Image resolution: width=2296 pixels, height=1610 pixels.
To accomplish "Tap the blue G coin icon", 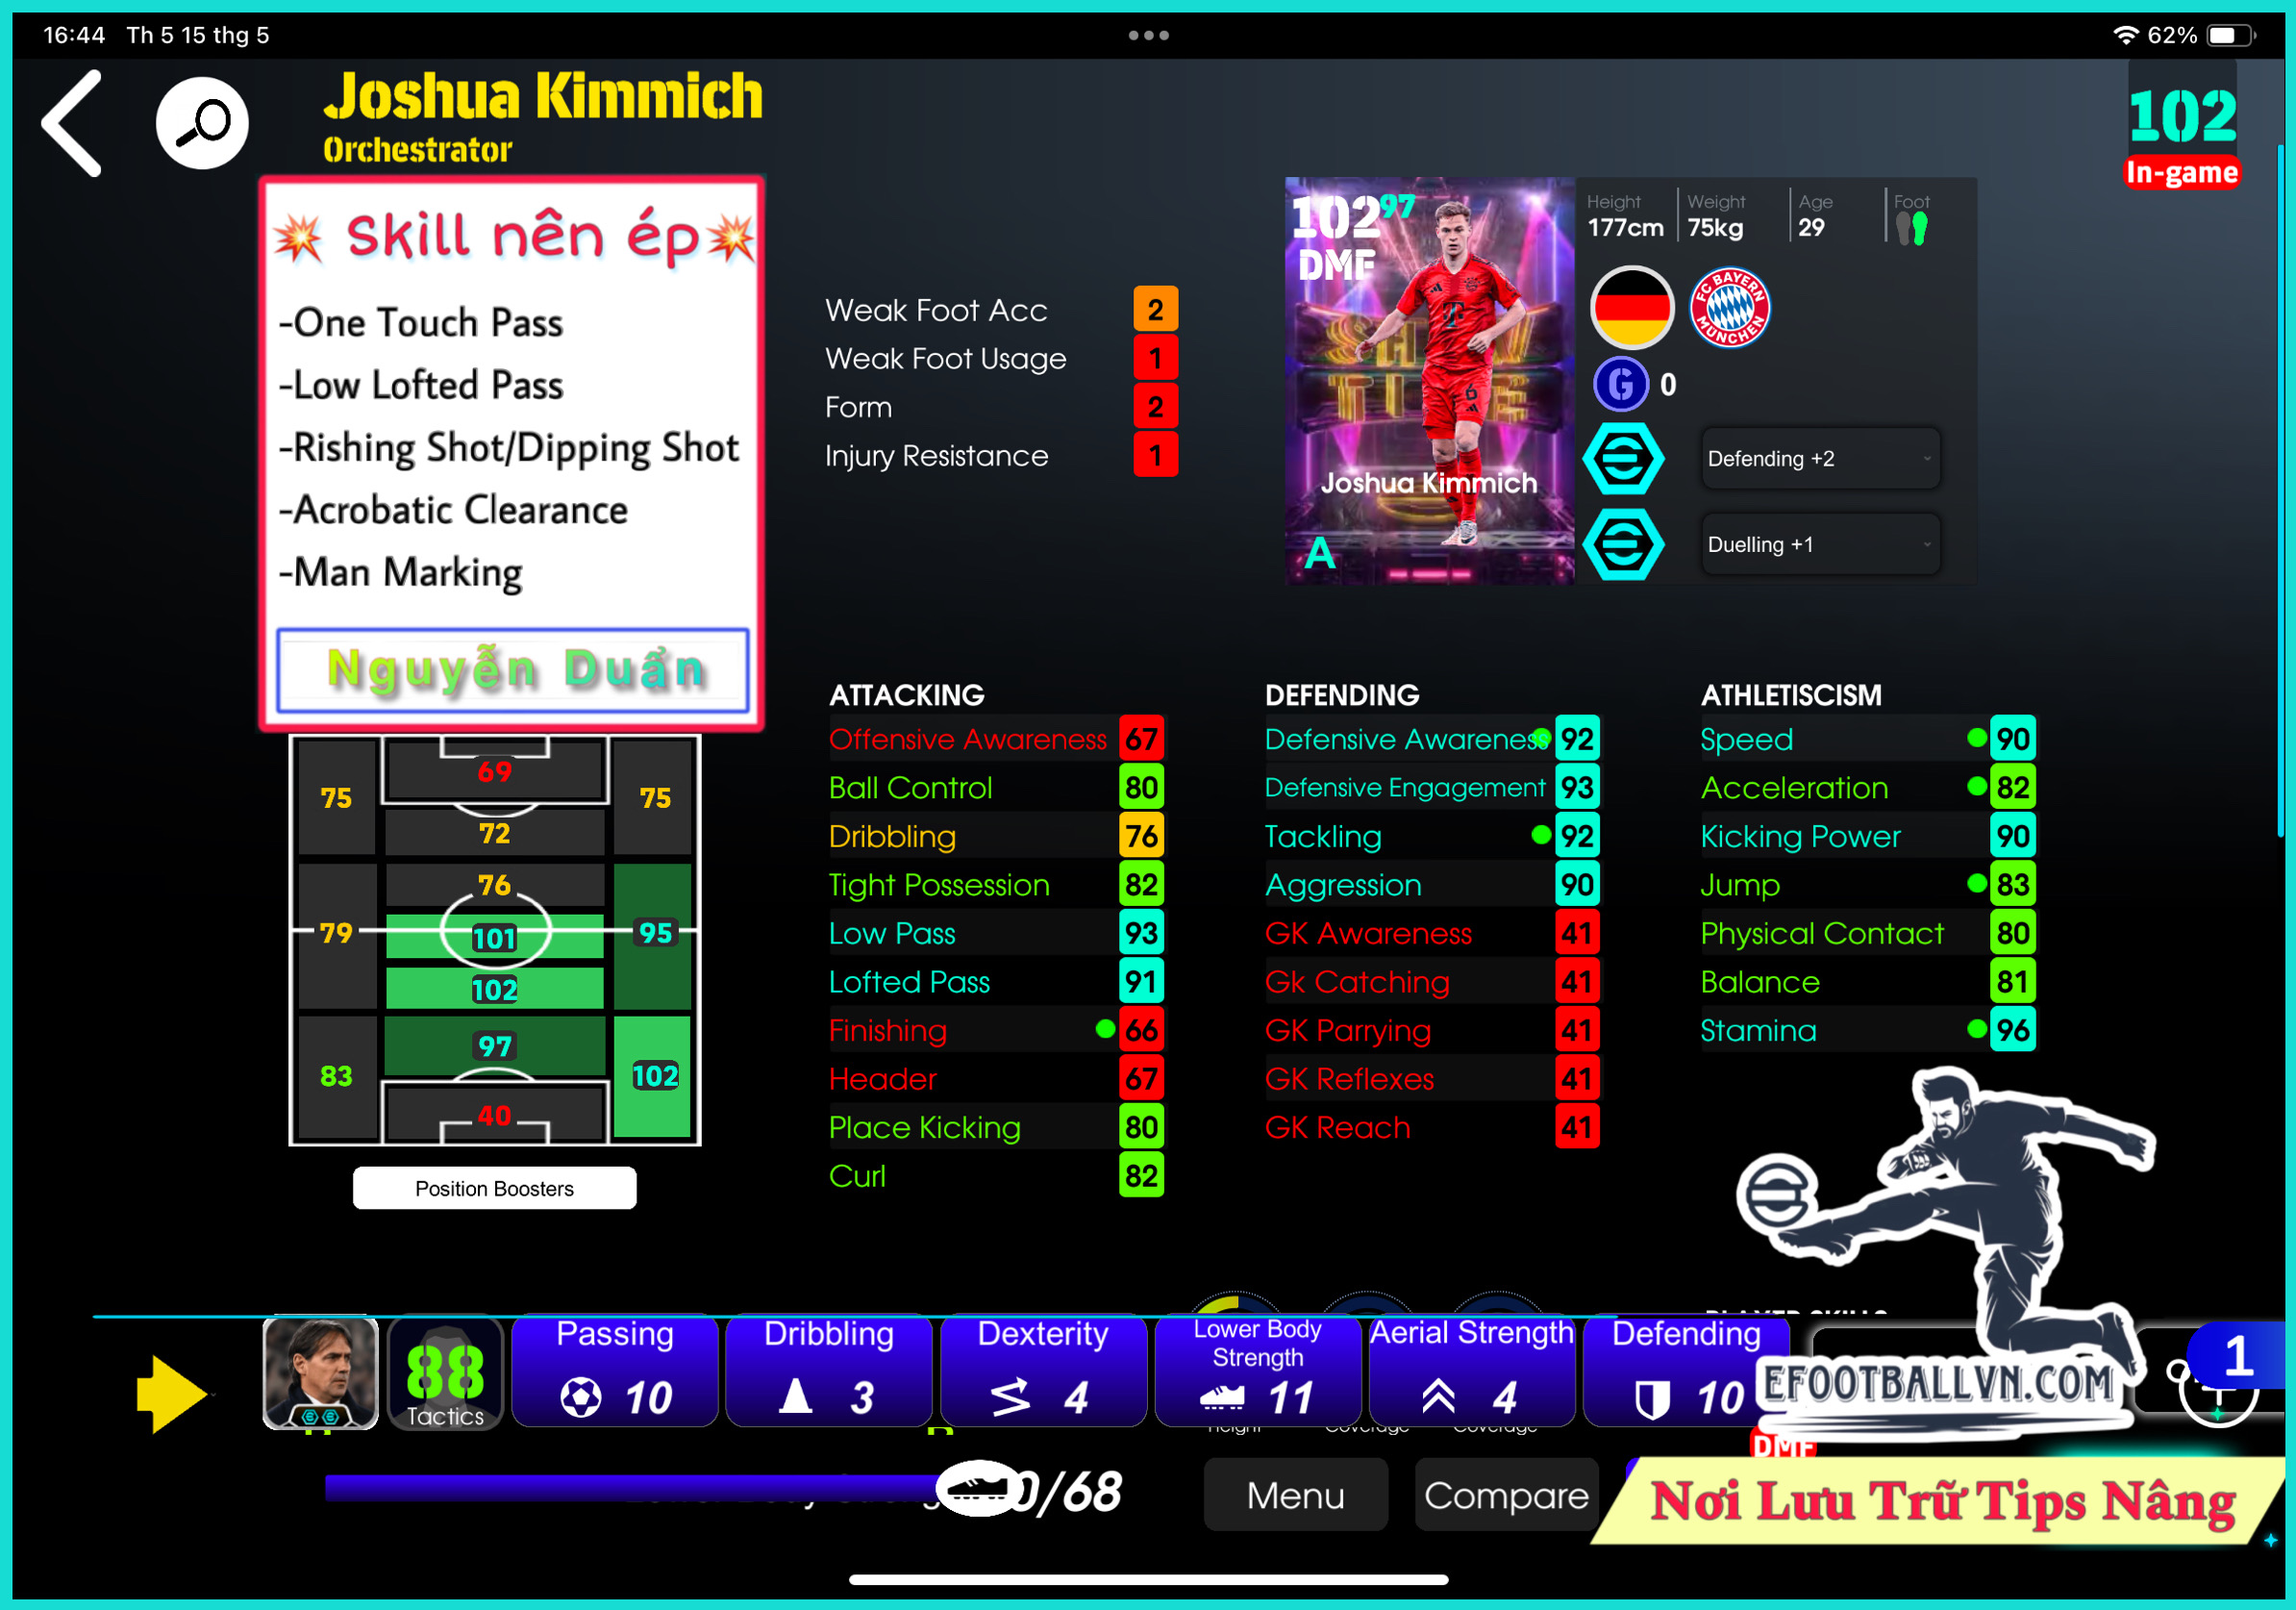I will 1620,384.
